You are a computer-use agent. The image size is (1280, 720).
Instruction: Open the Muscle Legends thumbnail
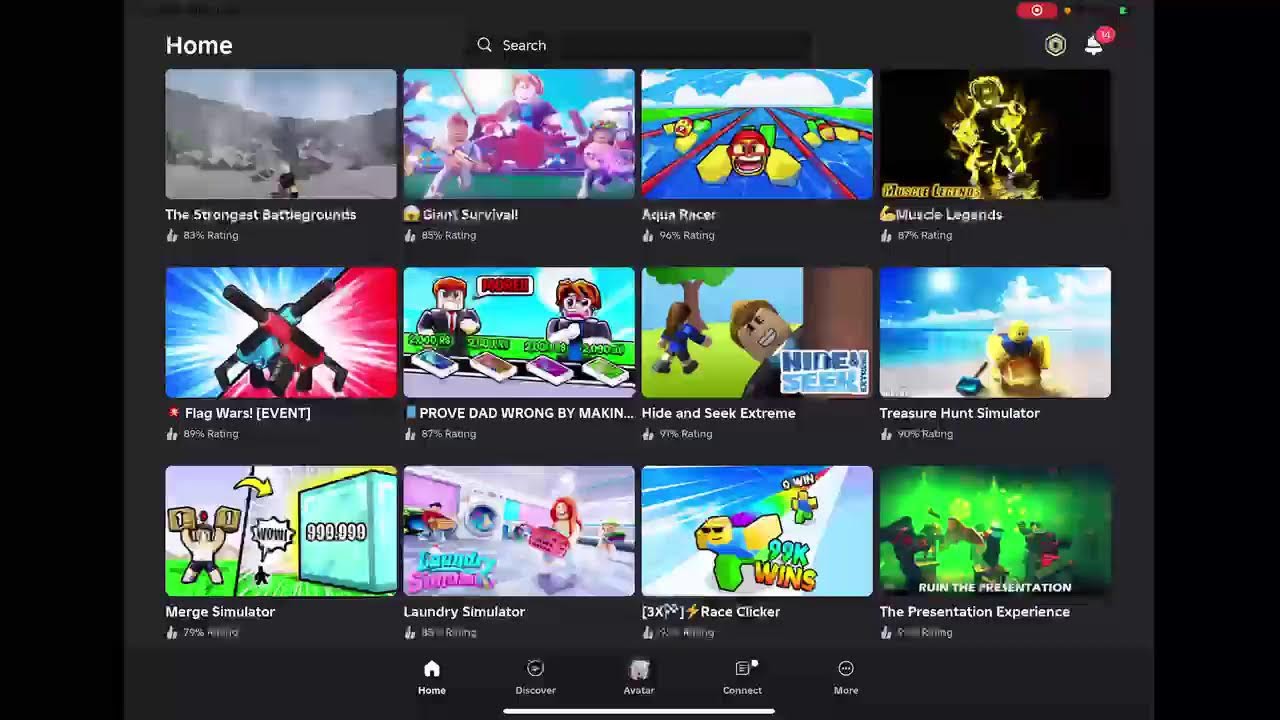click(995, 134)
